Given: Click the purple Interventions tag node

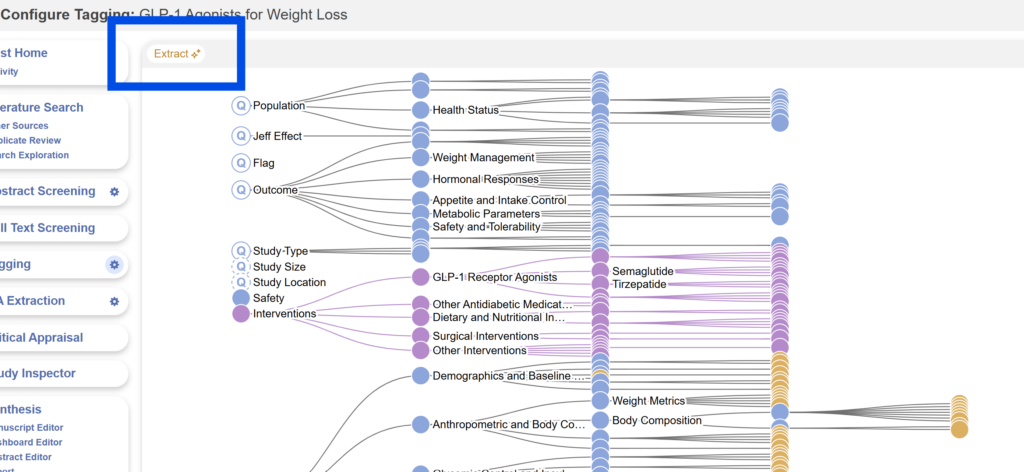Looking at the screenshot, I should (241, 314).
